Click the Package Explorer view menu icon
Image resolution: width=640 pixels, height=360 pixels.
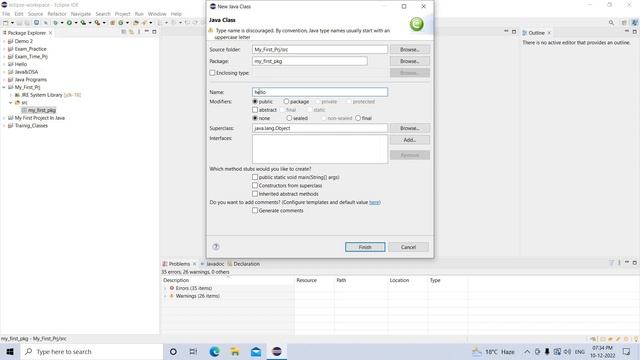pyautogui.click(x=139, y=32)
